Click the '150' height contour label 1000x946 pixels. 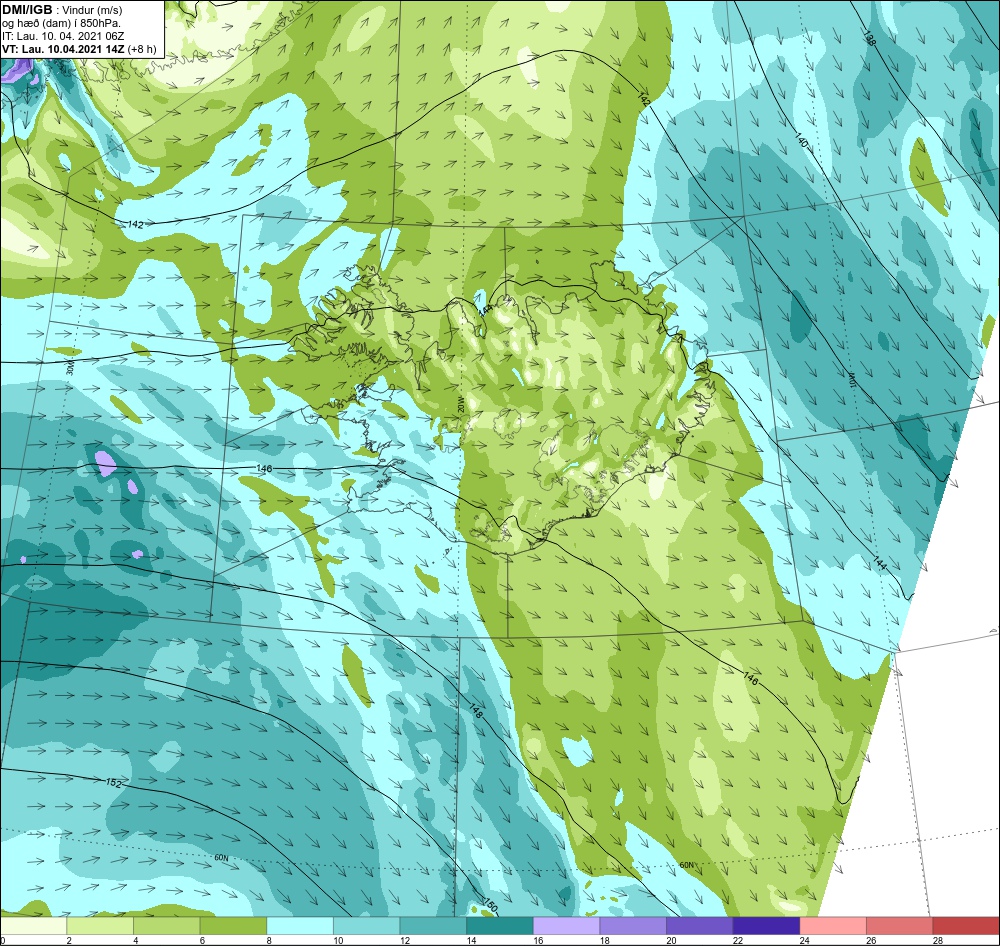pyautogui.click(x=489, y=905)
